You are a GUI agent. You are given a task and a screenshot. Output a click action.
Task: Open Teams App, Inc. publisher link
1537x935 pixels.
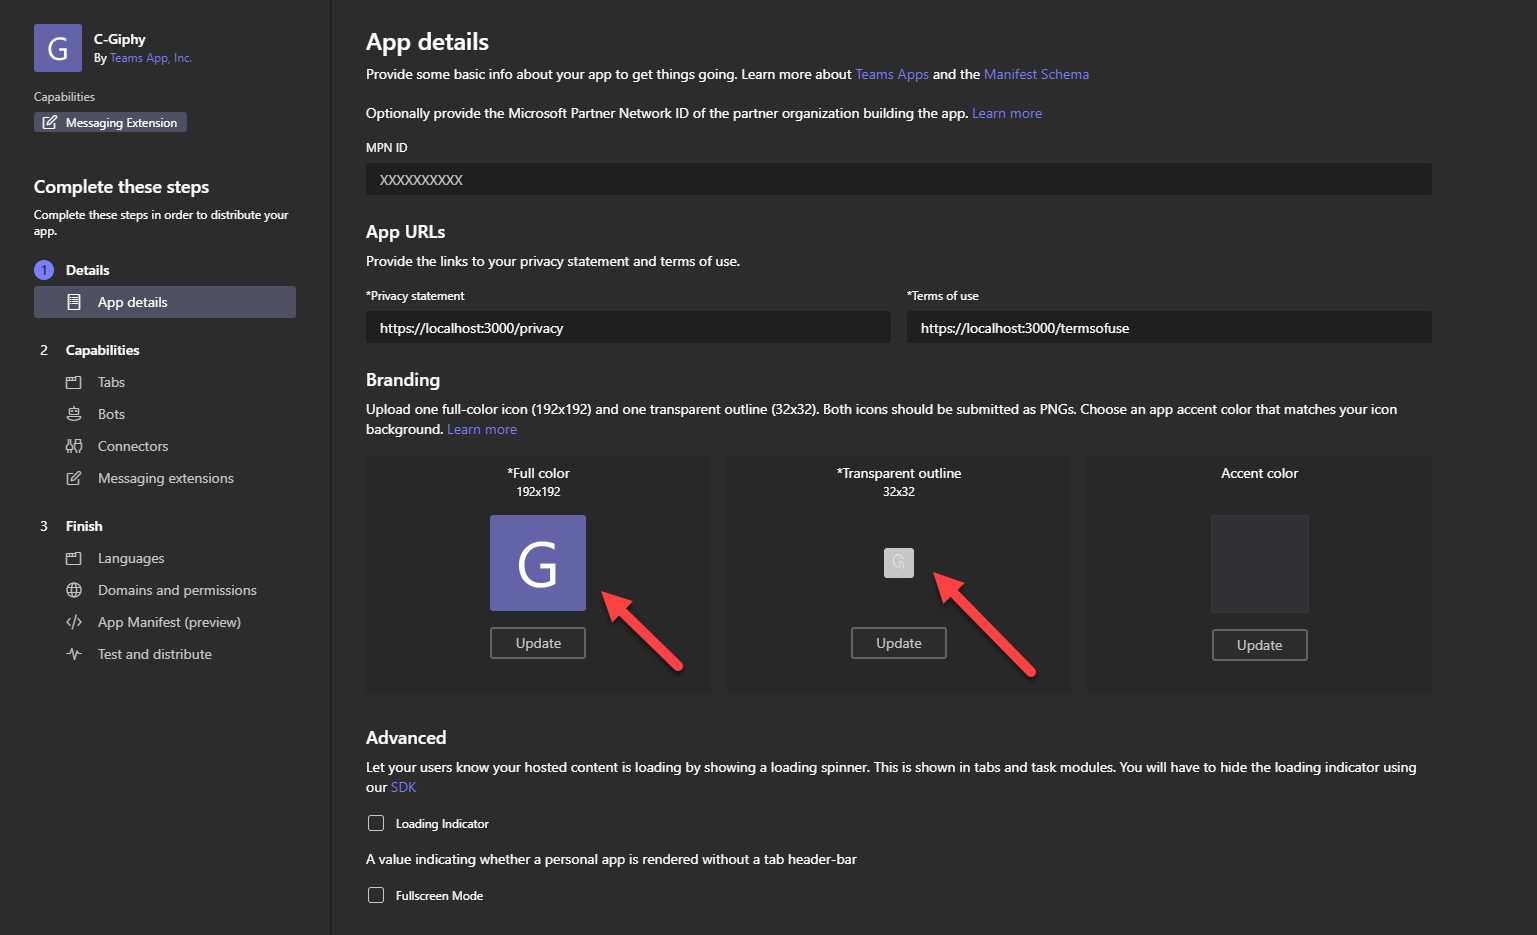[x=151, y=58]
